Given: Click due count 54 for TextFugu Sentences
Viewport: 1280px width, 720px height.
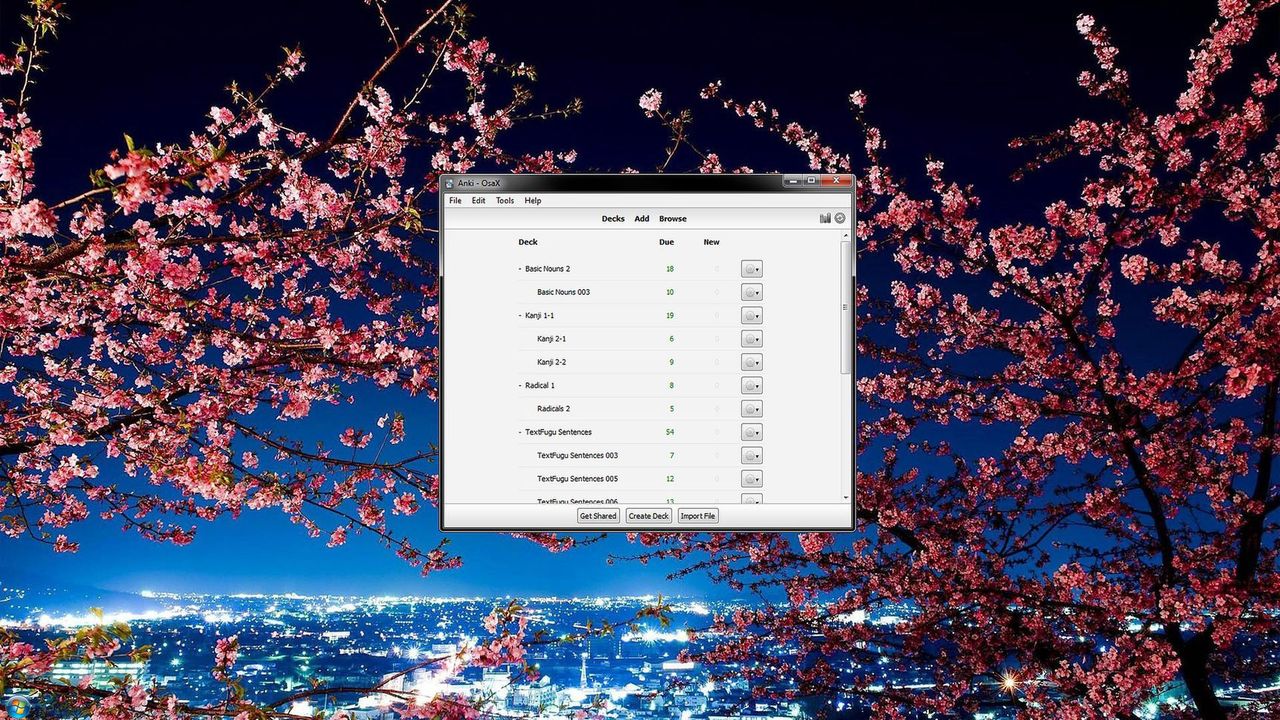Looking at the screenshot, I should tap(670, 432).
